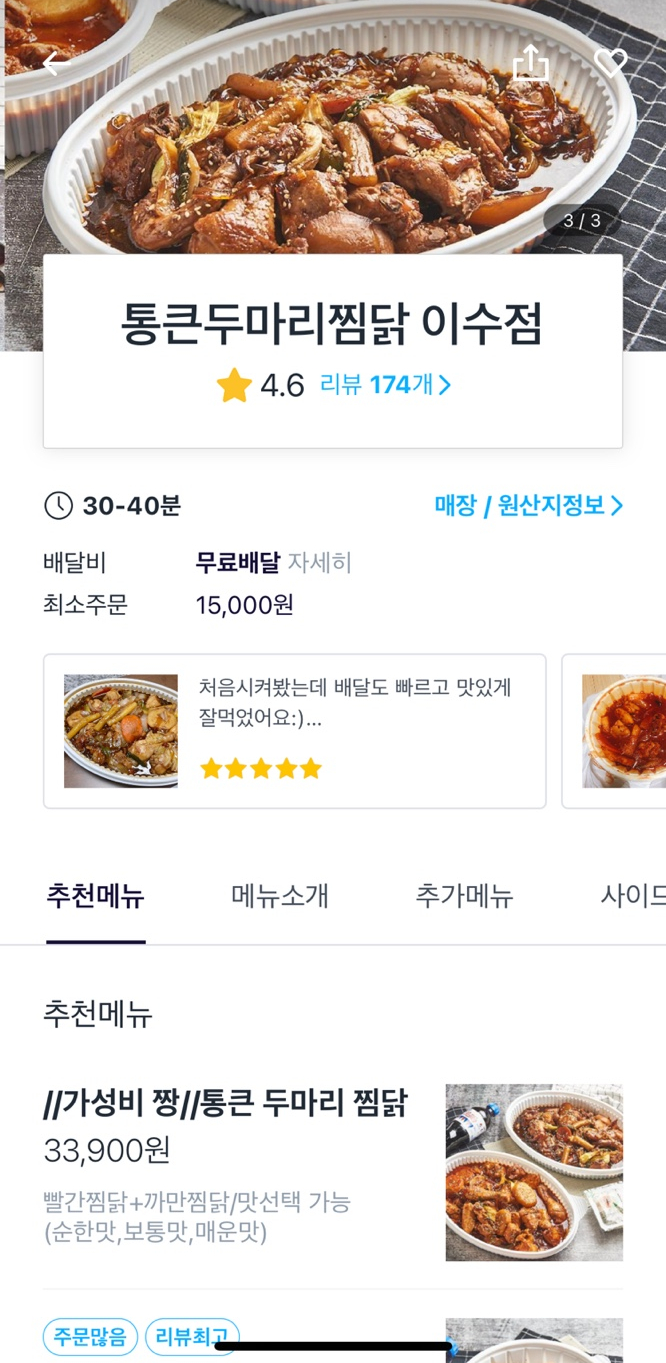Open the partially visible 사이드 tab
The height and width of the screenshot is (1363, 666).
click(x=632, y=896)
